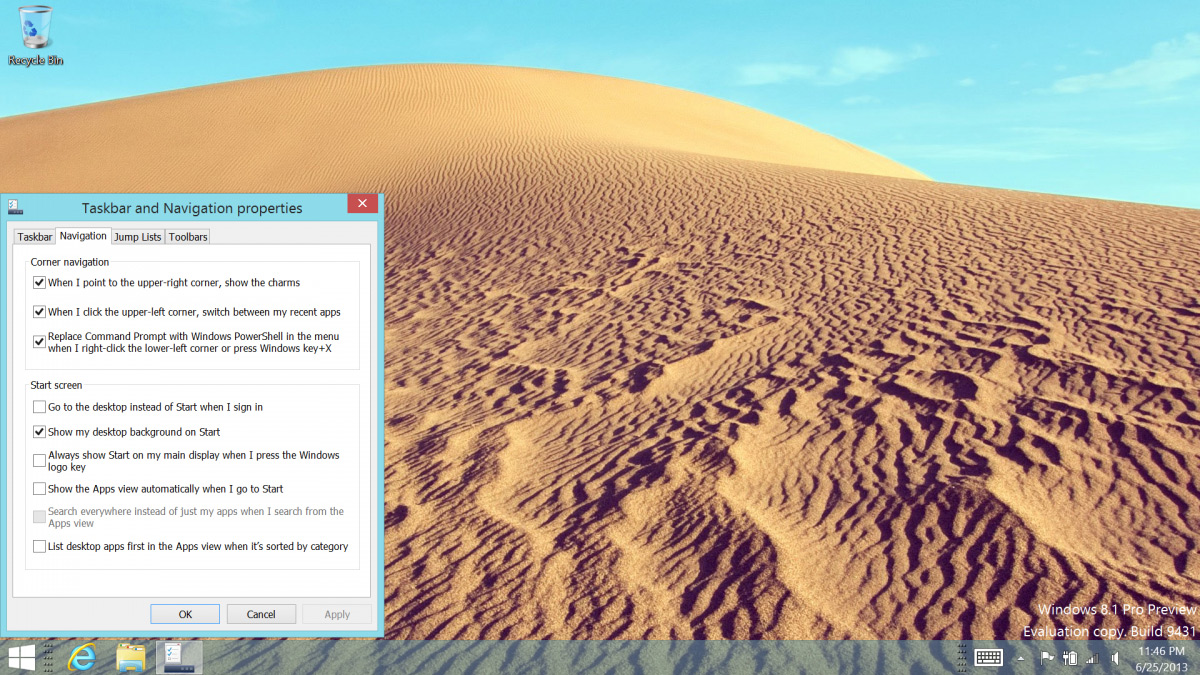
Task: Uncheck Replace Command Prompt with PowerShell
Action: coord(39,342)
